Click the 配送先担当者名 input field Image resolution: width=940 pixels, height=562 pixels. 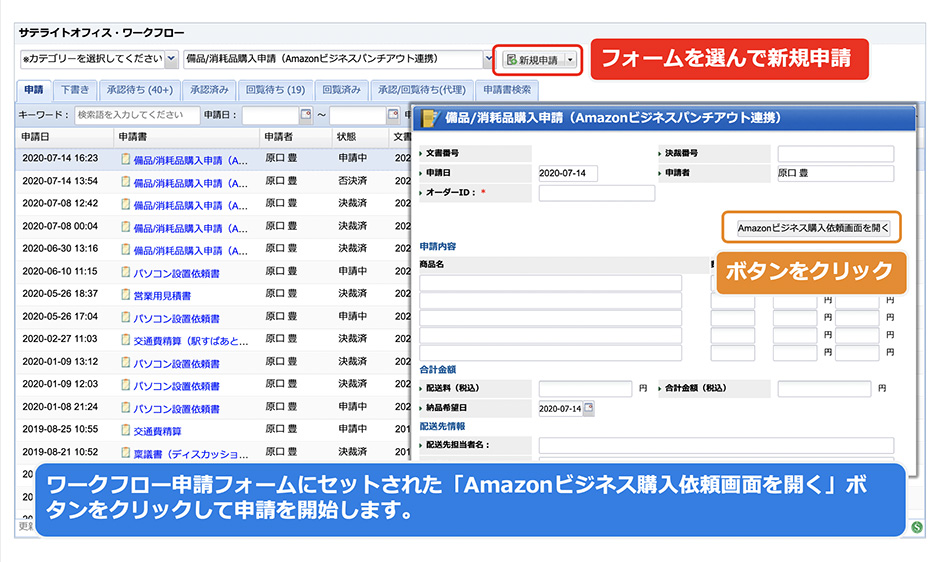pyautogui.click(x=716, y=445)
